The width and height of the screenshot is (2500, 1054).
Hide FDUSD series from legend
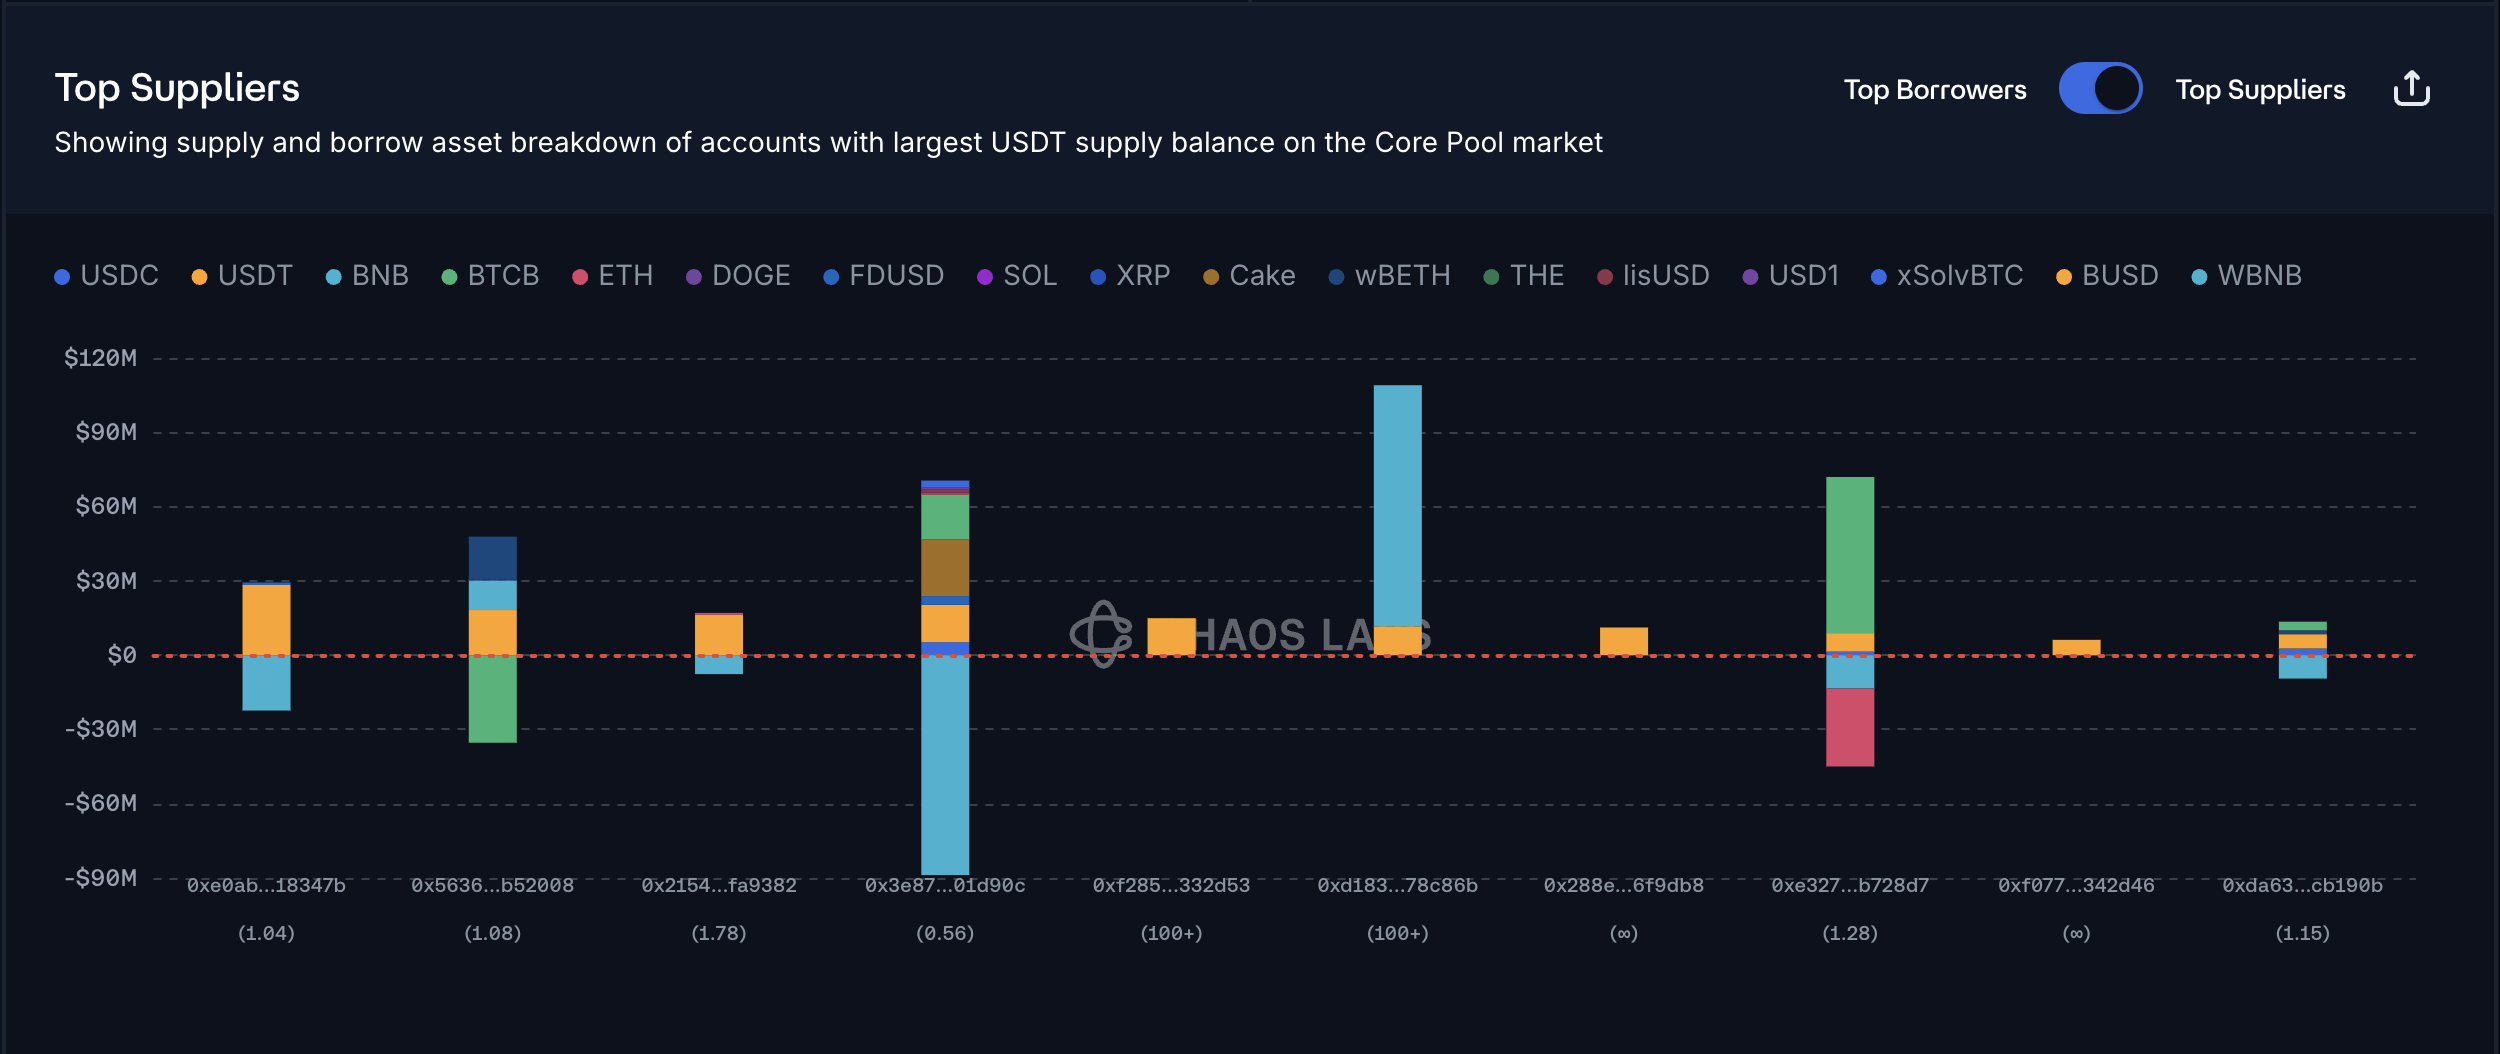click(883, 276)
